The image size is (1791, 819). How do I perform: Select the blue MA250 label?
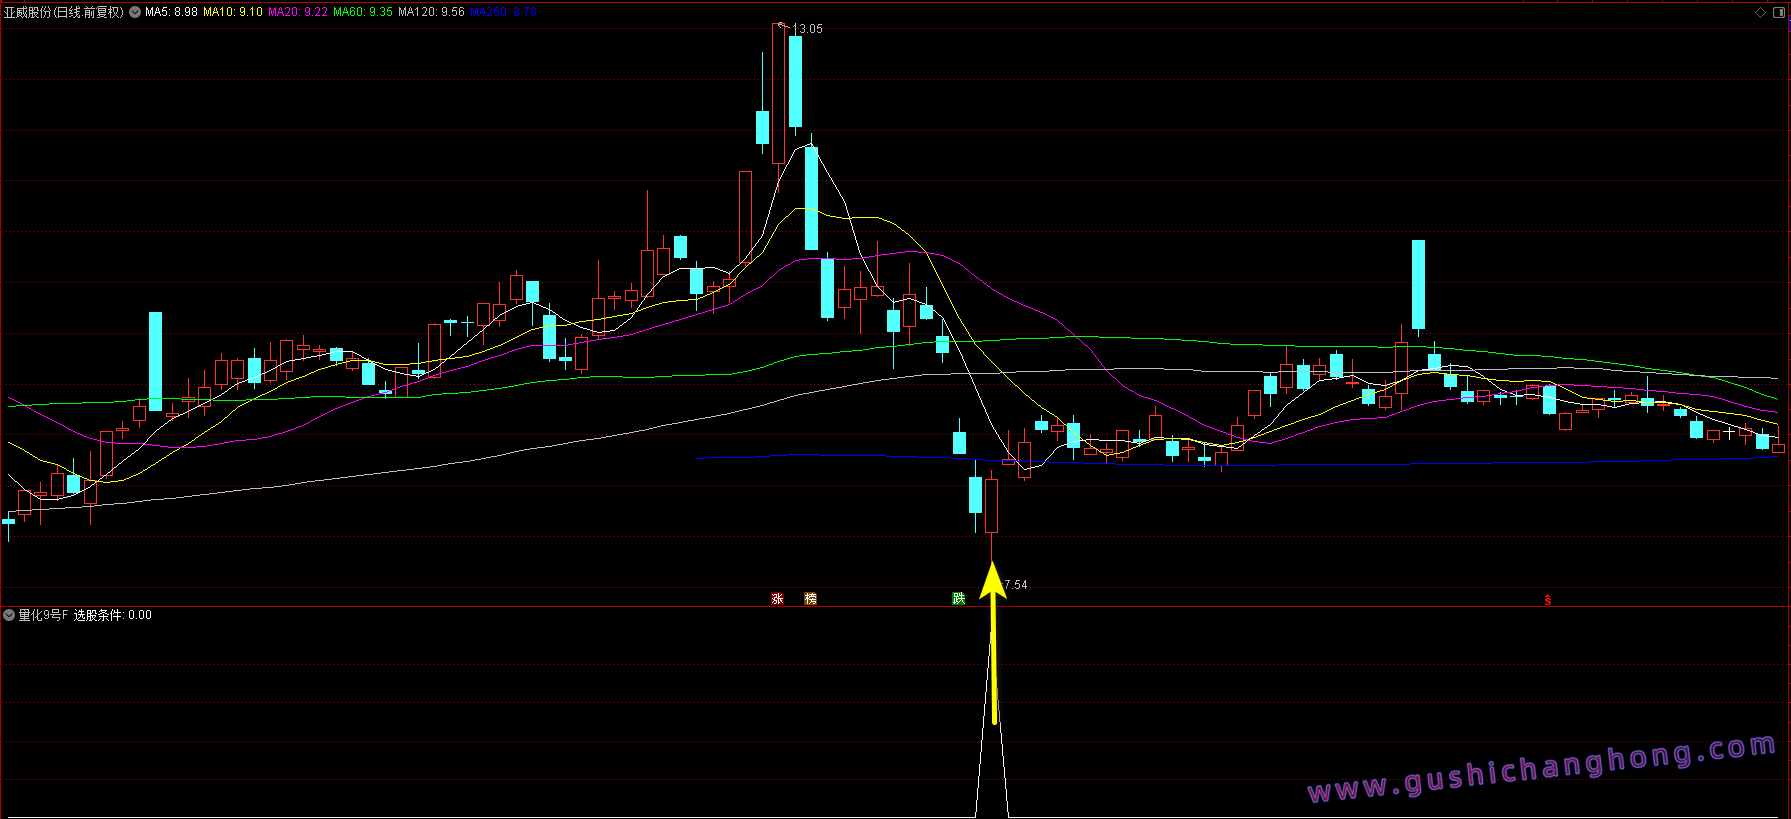coord(503,13)
